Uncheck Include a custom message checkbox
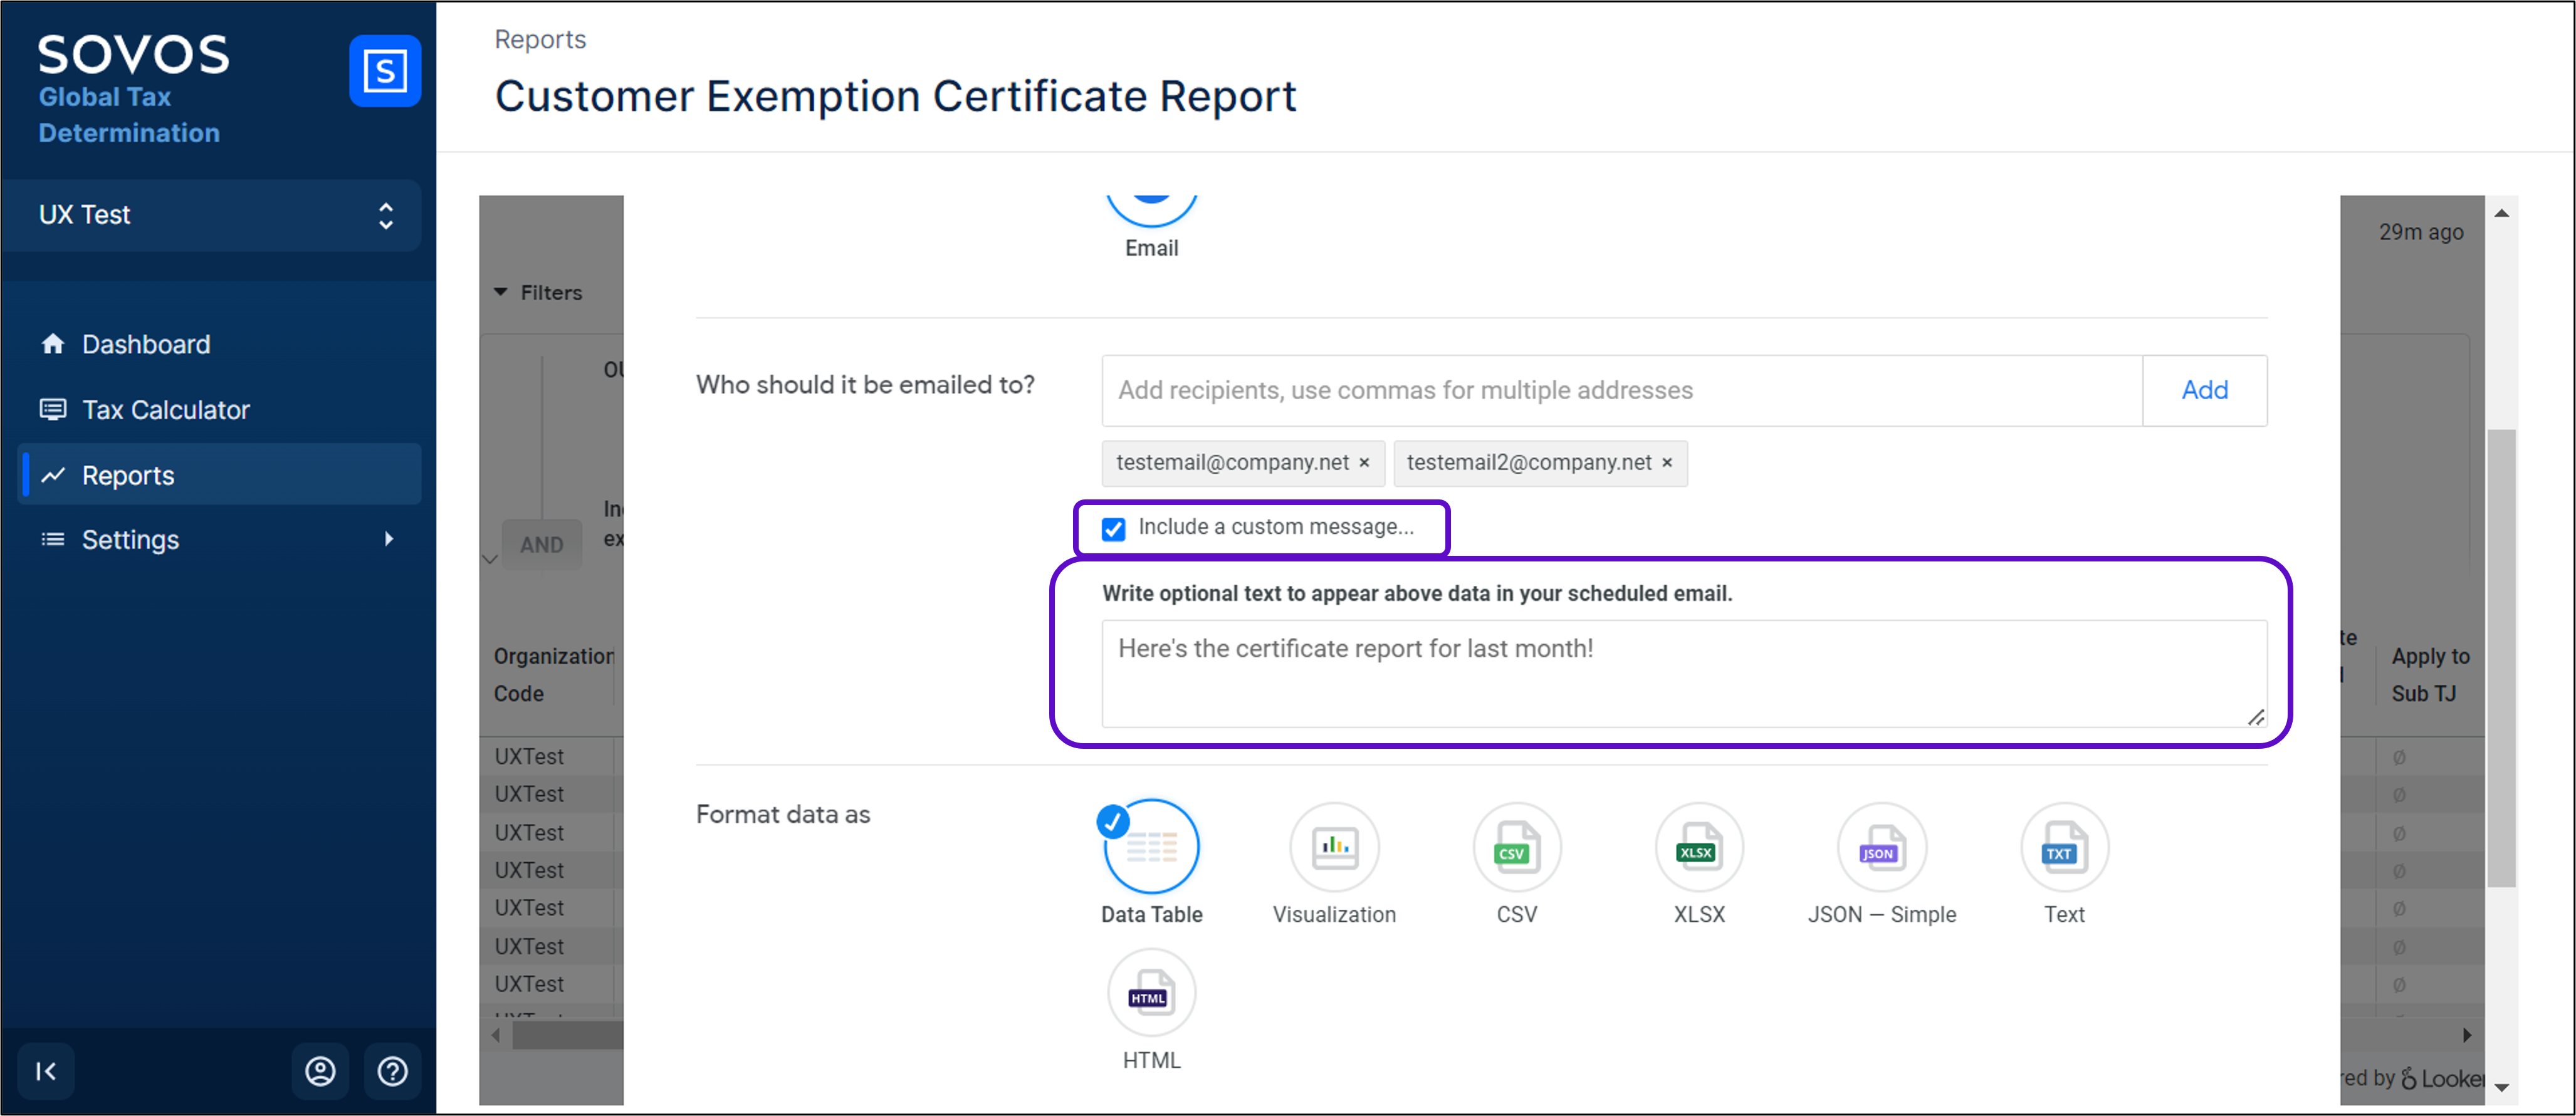Screen dimensions: 2576x1116 coord(1113,528)
